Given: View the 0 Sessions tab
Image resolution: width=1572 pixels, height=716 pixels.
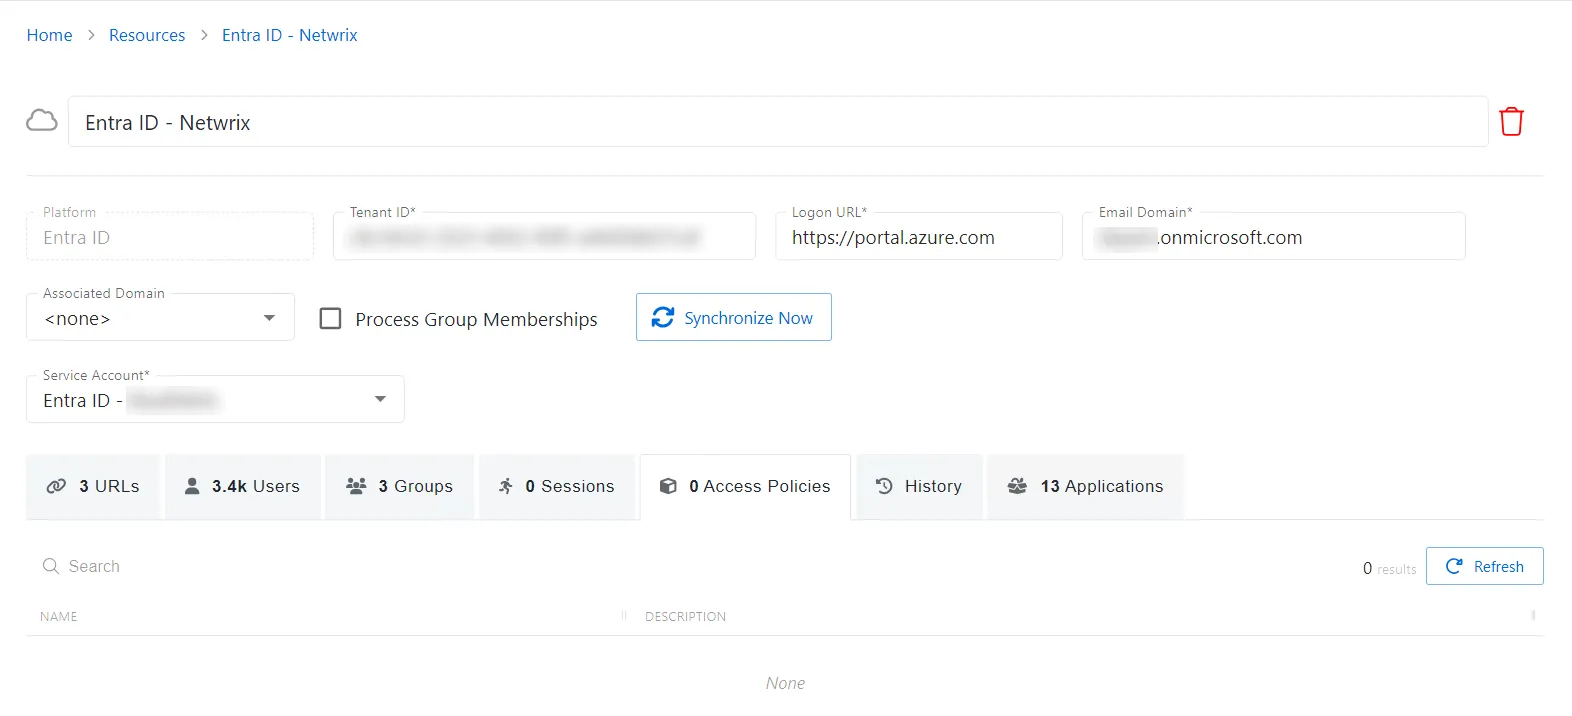Looking at the screenshot, I should coord(557,486).
